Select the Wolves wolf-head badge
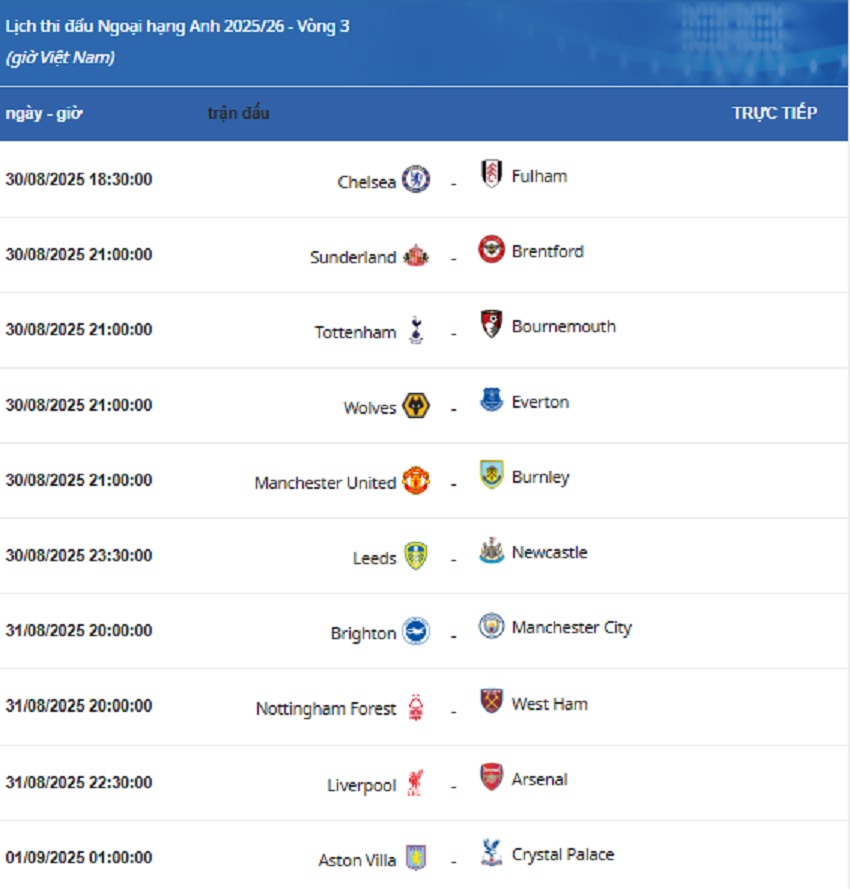Screen dimensions: 850x889 coord(416,405)
